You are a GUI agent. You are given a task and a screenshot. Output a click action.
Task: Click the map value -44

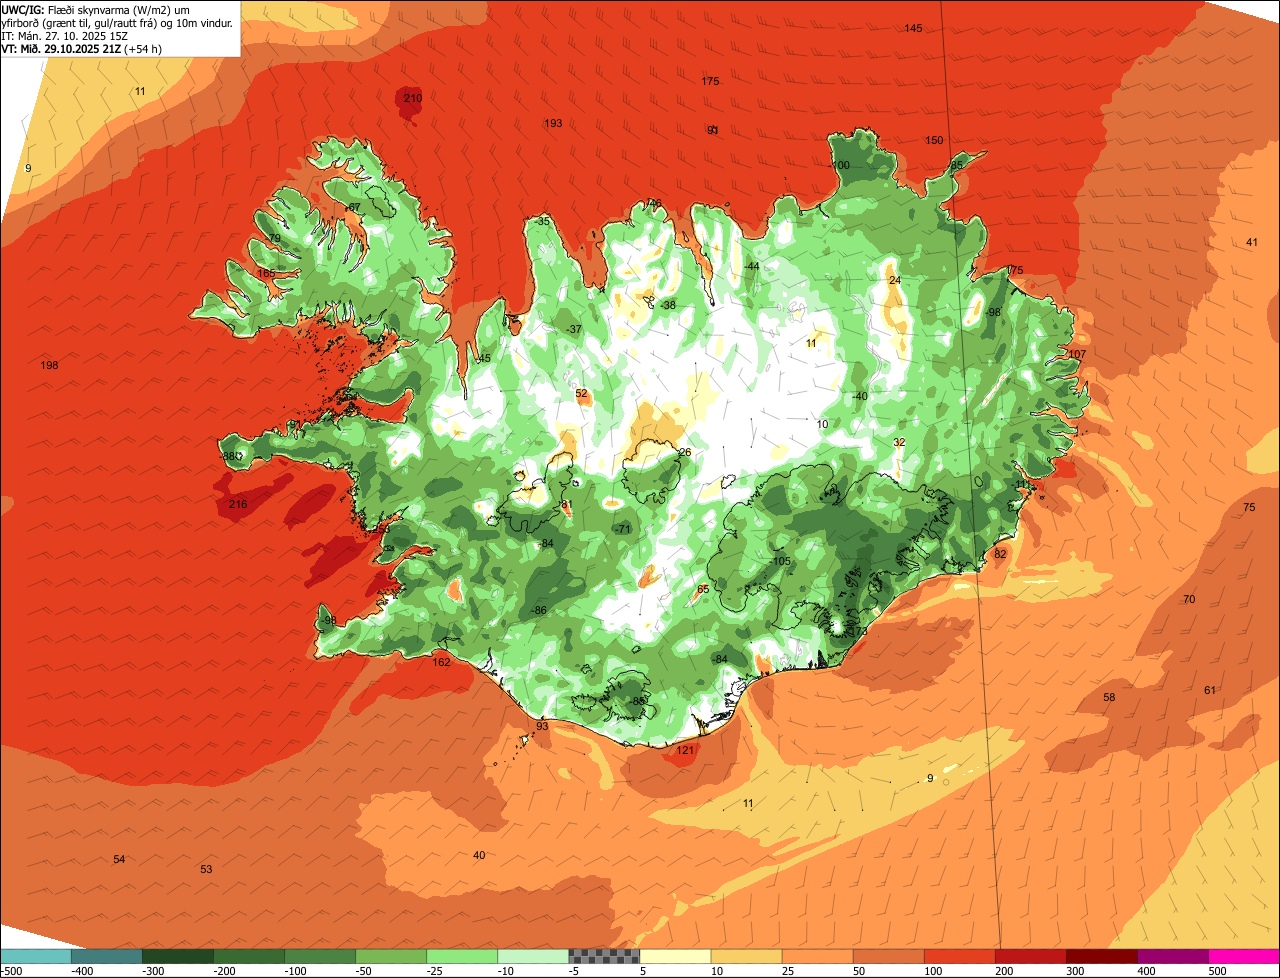coord(751,266)
